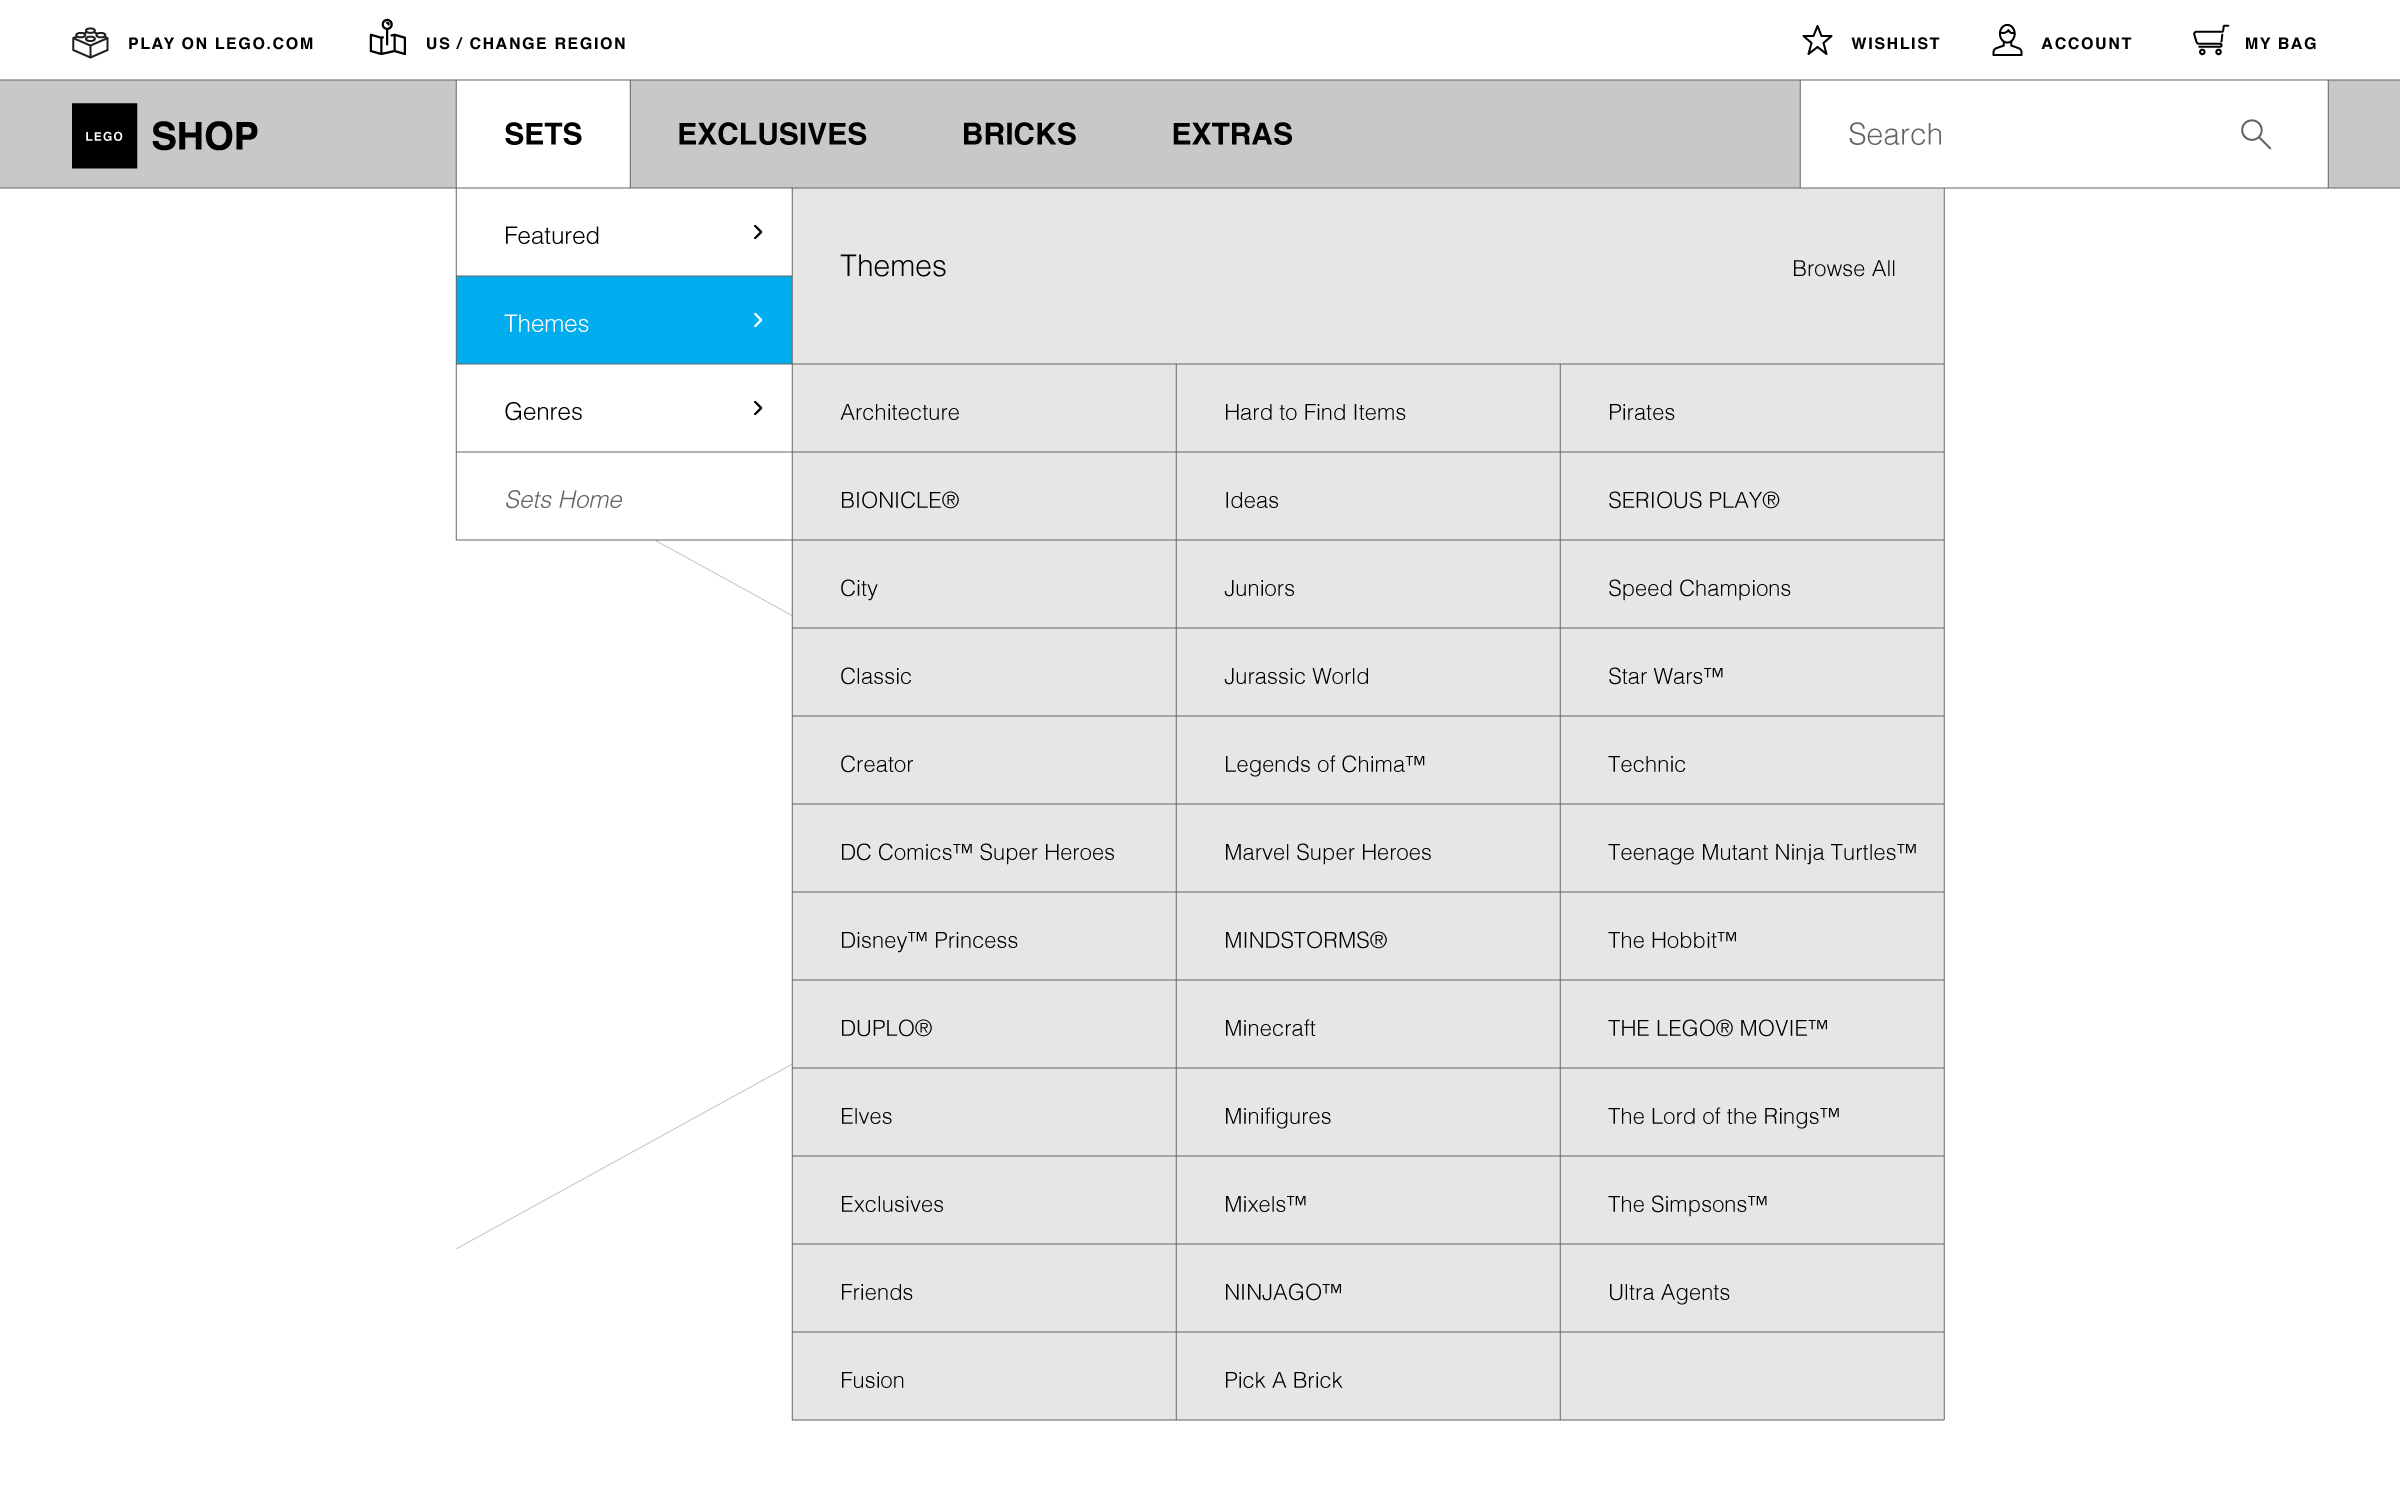2400x1500 pixels.
Task: Switch to the BRICKS tab
Action: [x=1018, y=134]
